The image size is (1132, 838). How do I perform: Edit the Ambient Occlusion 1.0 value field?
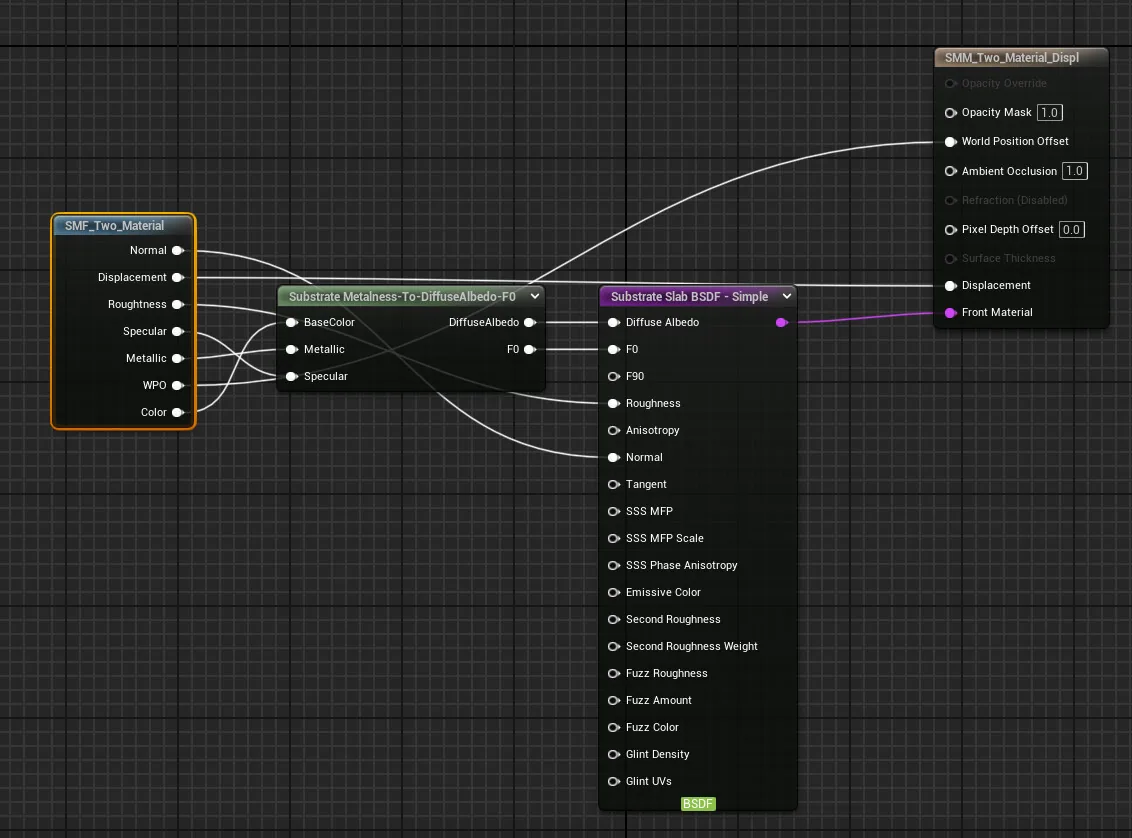(x=1075, y=171)
